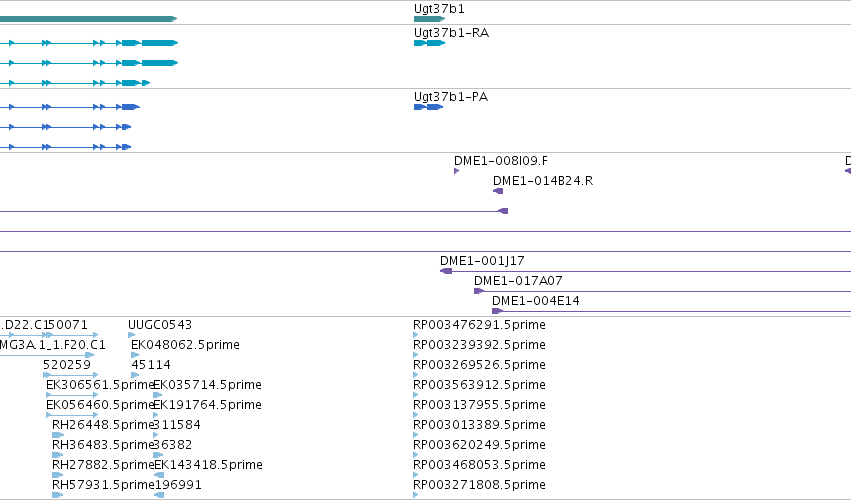851x500 pixels.
Task: Click the RP003476291.5prime EST label
Action: (x=479, y=325)
